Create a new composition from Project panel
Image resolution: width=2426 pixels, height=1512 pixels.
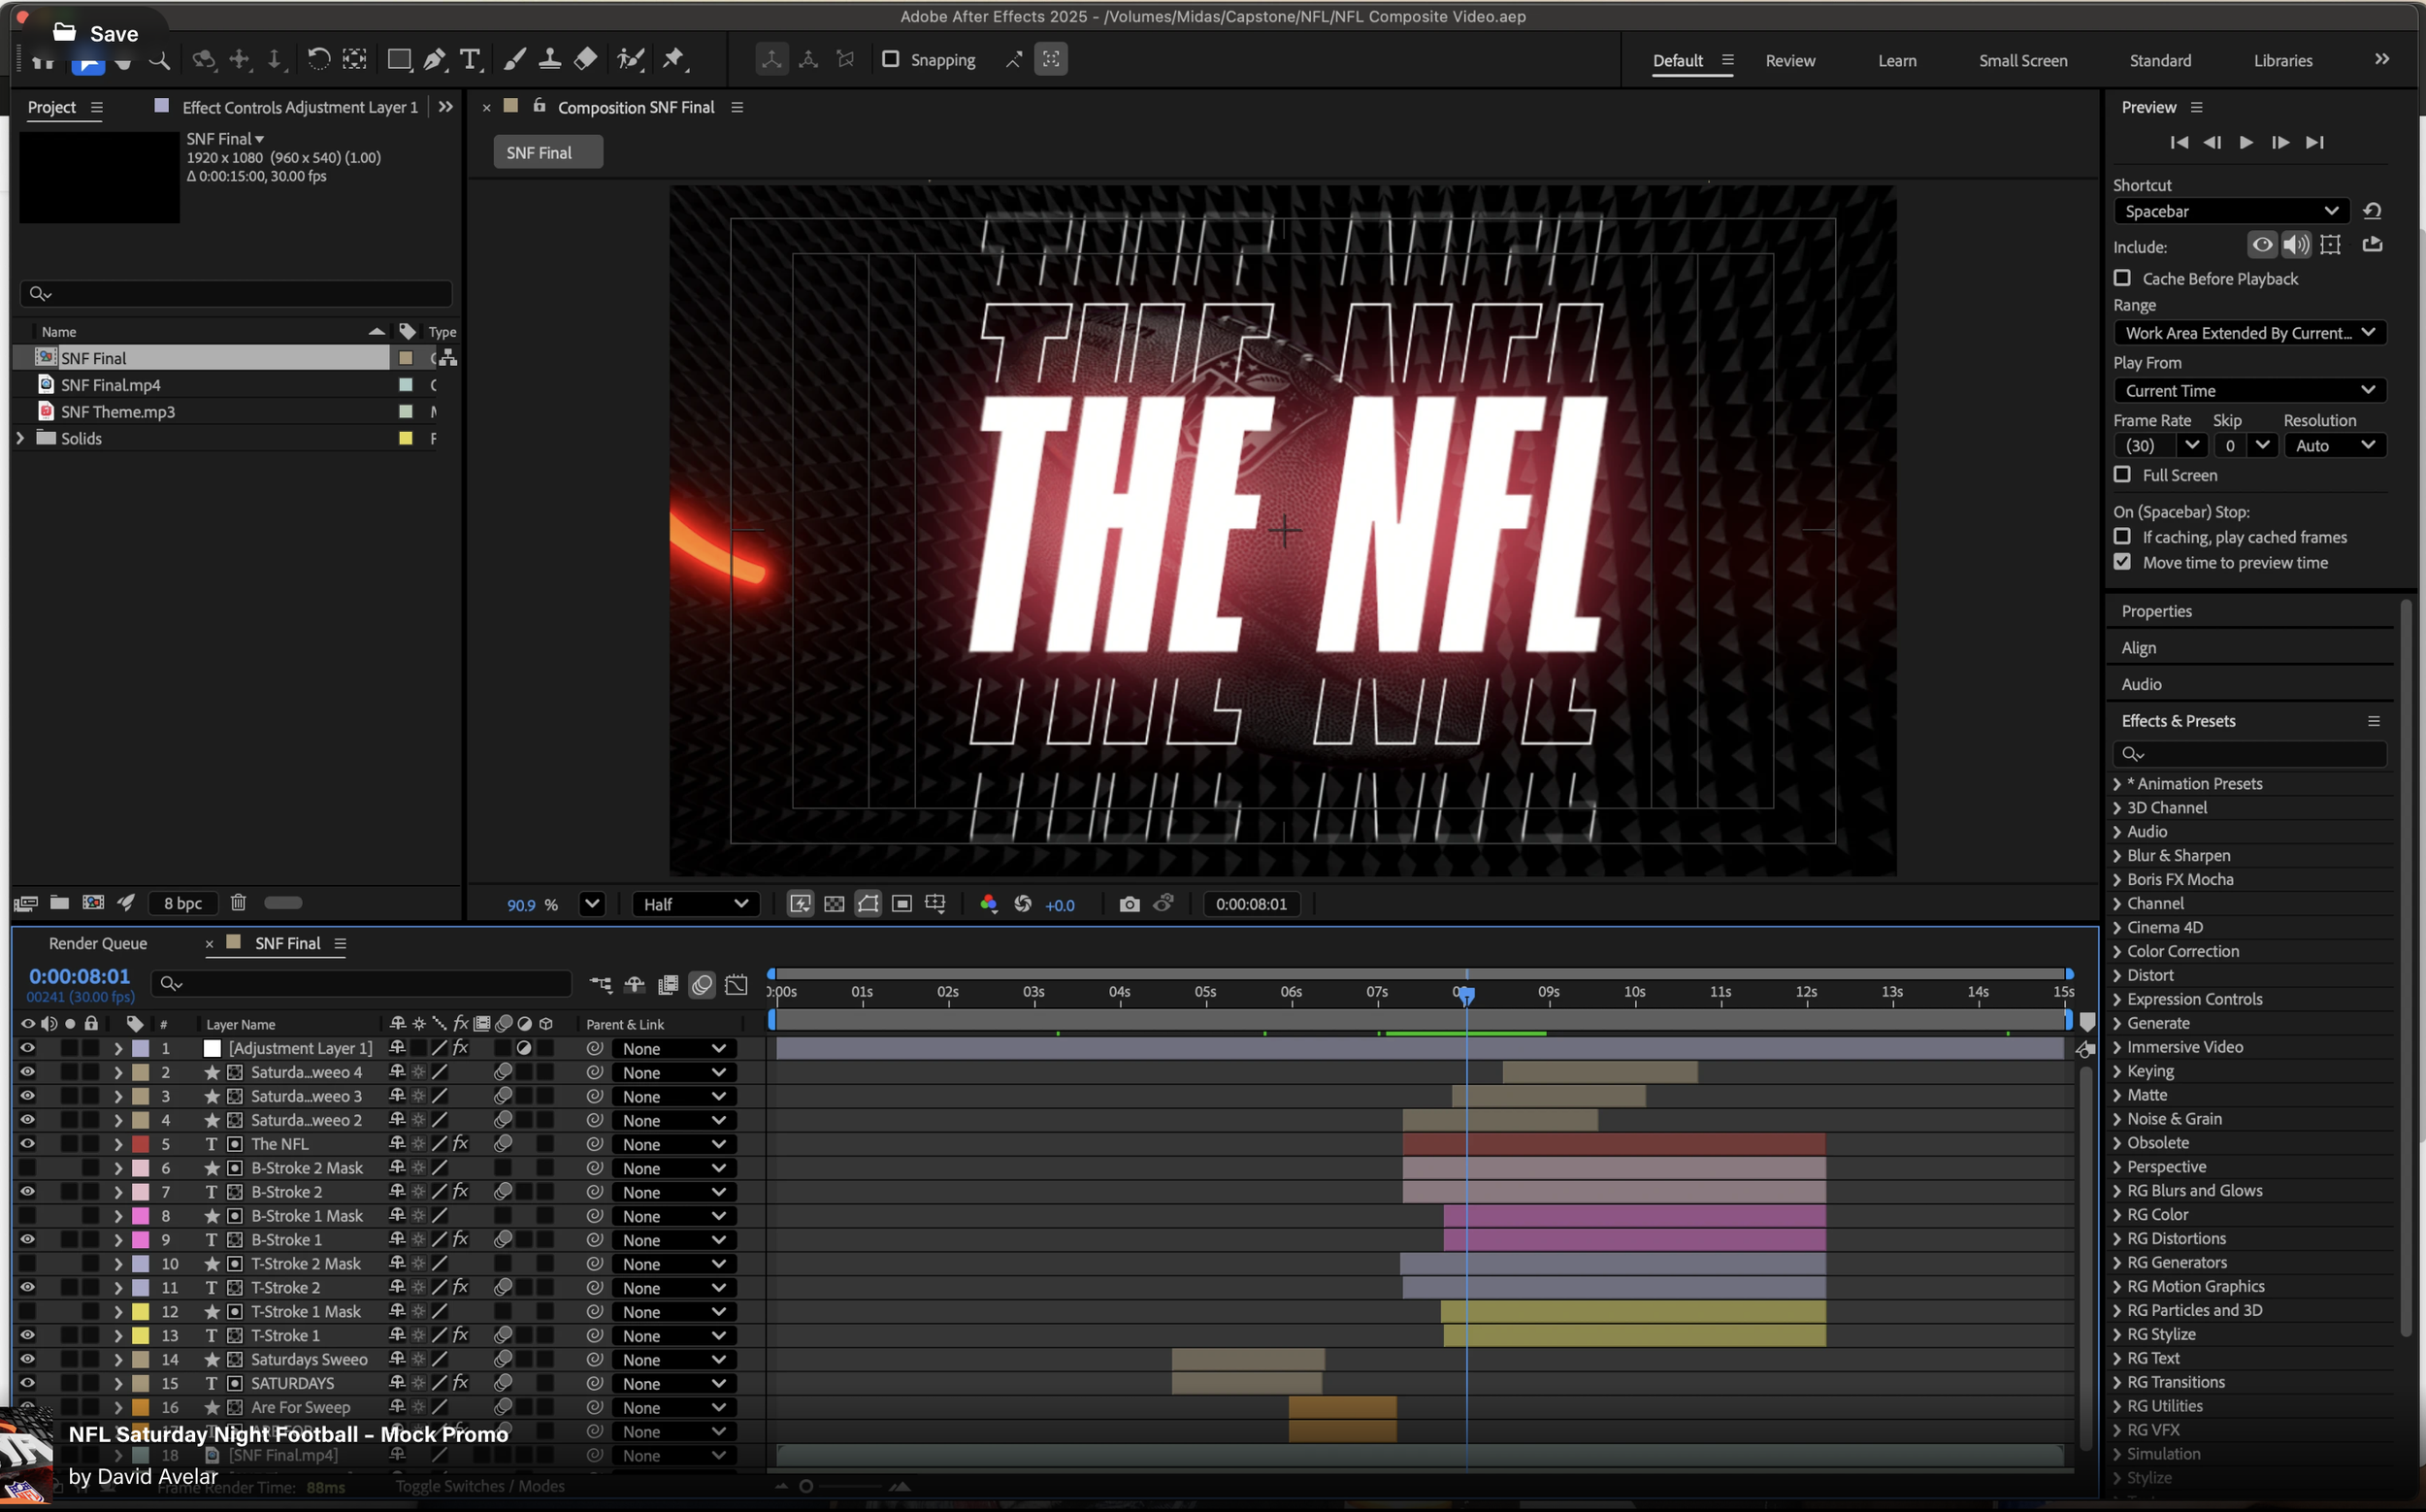pyautogui.click(x=93, y=903)
